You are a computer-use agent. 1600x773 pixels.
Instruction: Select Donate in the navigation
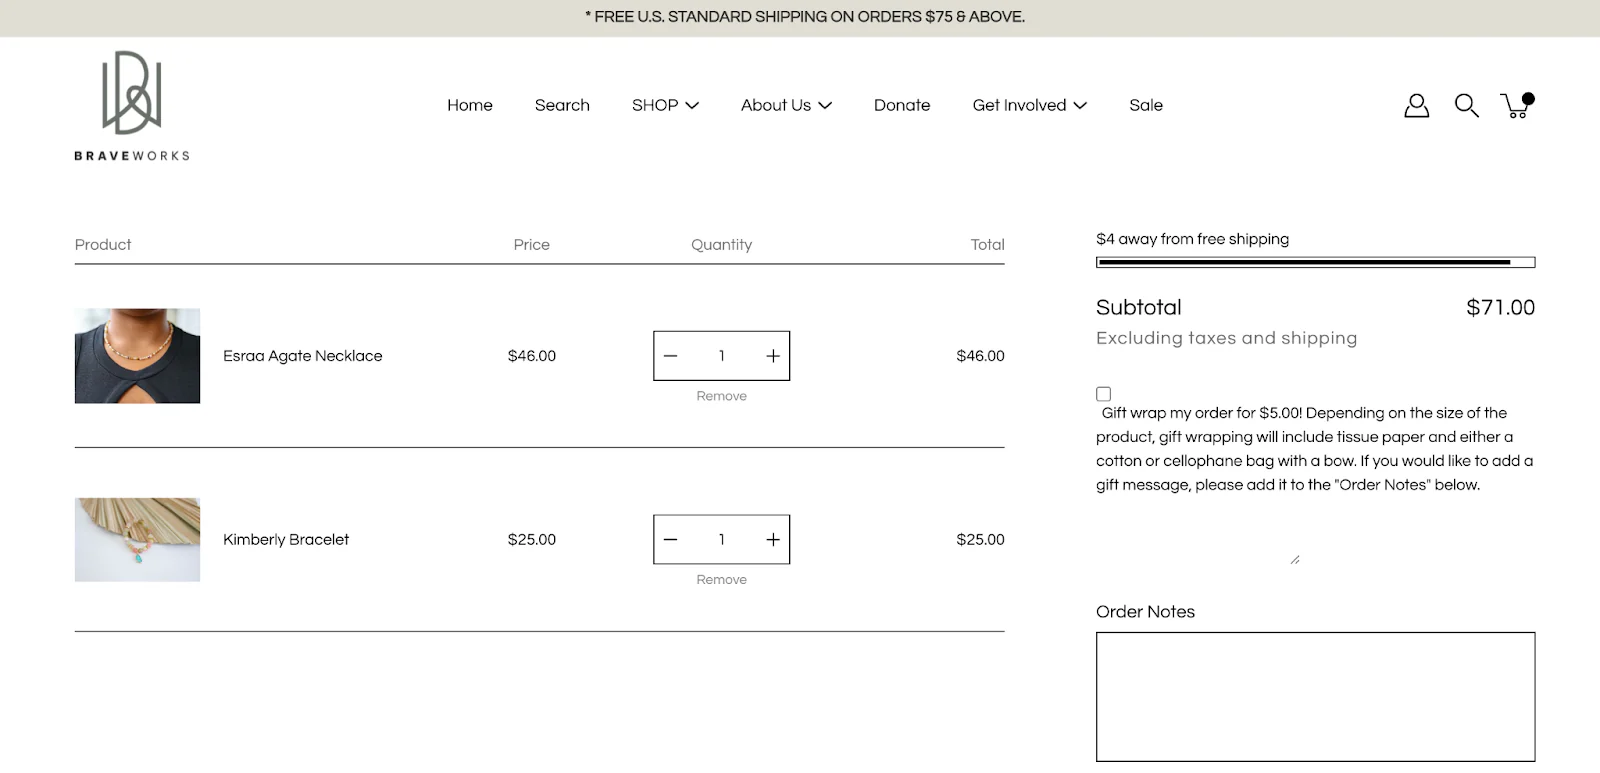coord(901,105)
